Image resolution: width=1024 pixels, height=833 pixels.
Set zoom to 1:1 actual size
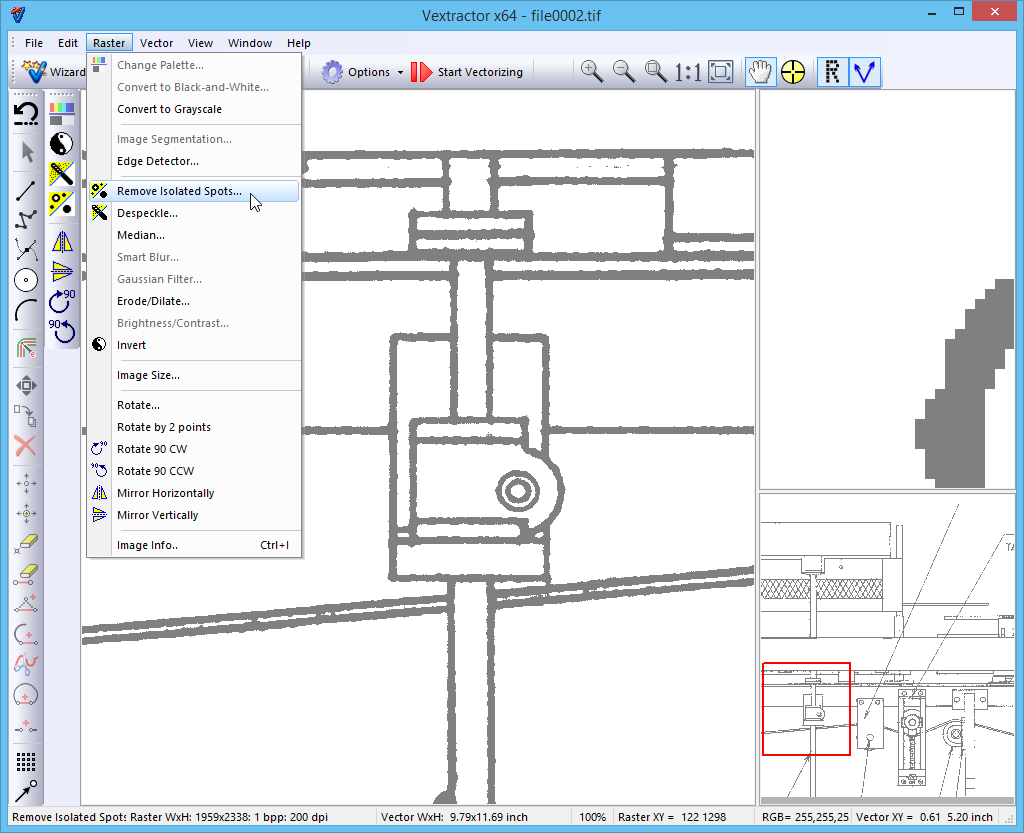[x=688, y=72]
